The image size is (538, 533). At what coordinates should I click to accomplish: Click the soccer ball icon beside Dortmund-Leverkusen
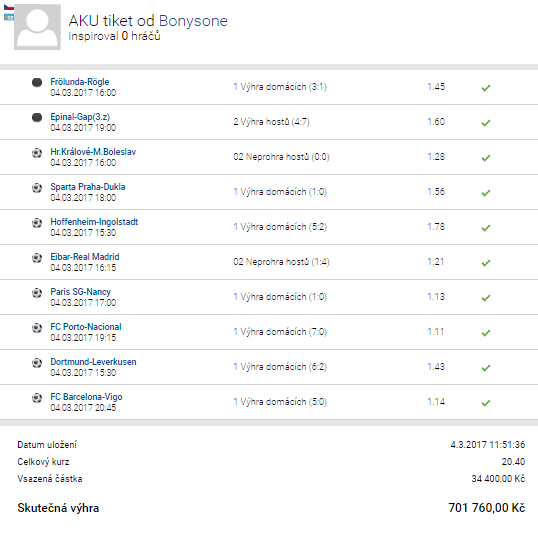[x=37, y=363]
